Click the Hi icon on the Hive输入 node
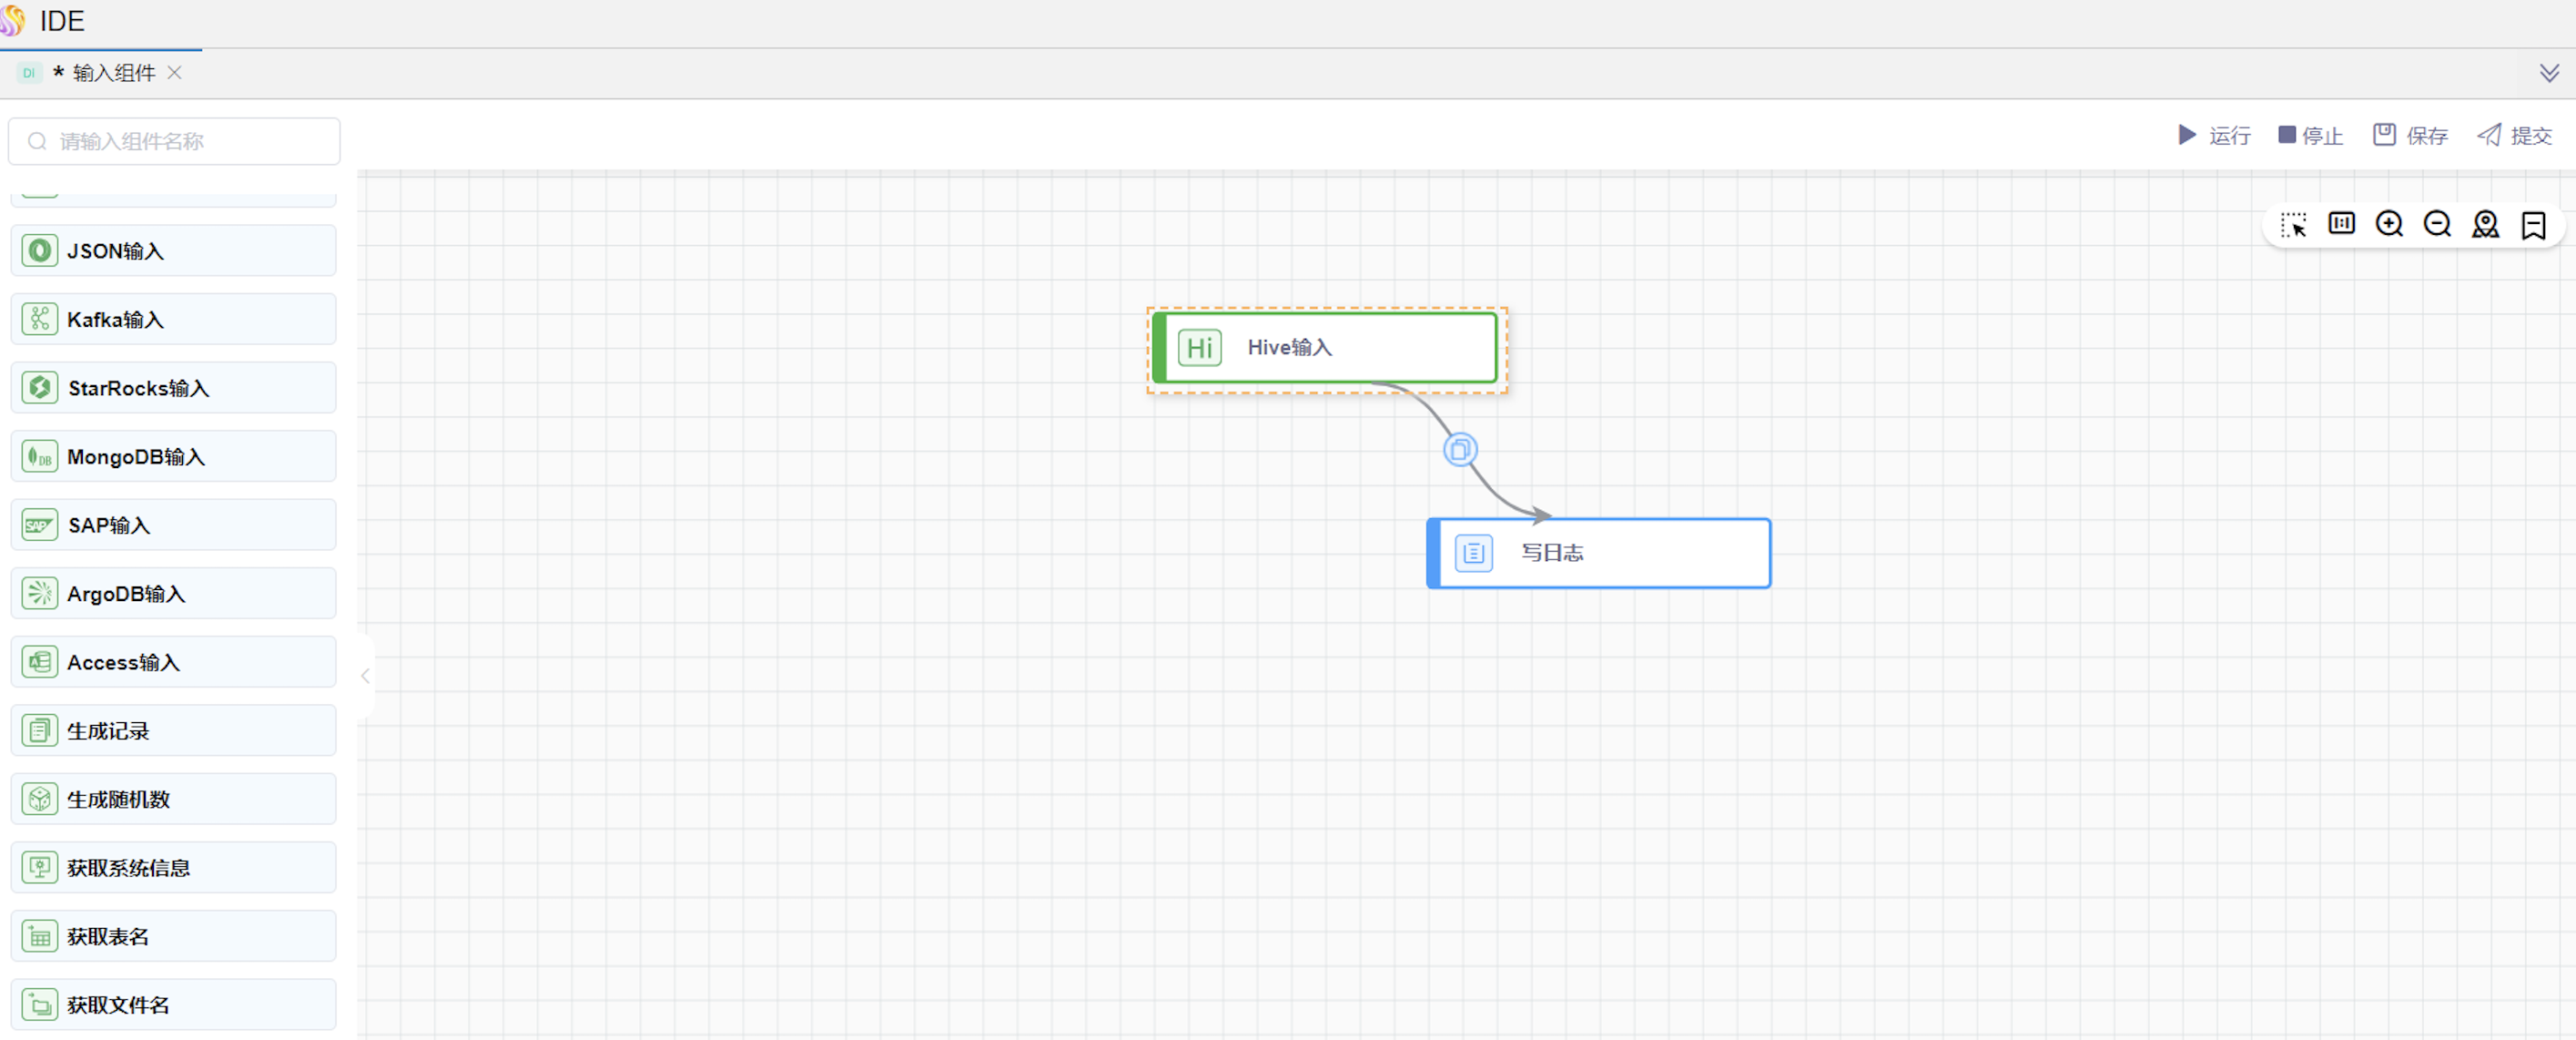2576x1040 pixels. (x=1199, y=348)
